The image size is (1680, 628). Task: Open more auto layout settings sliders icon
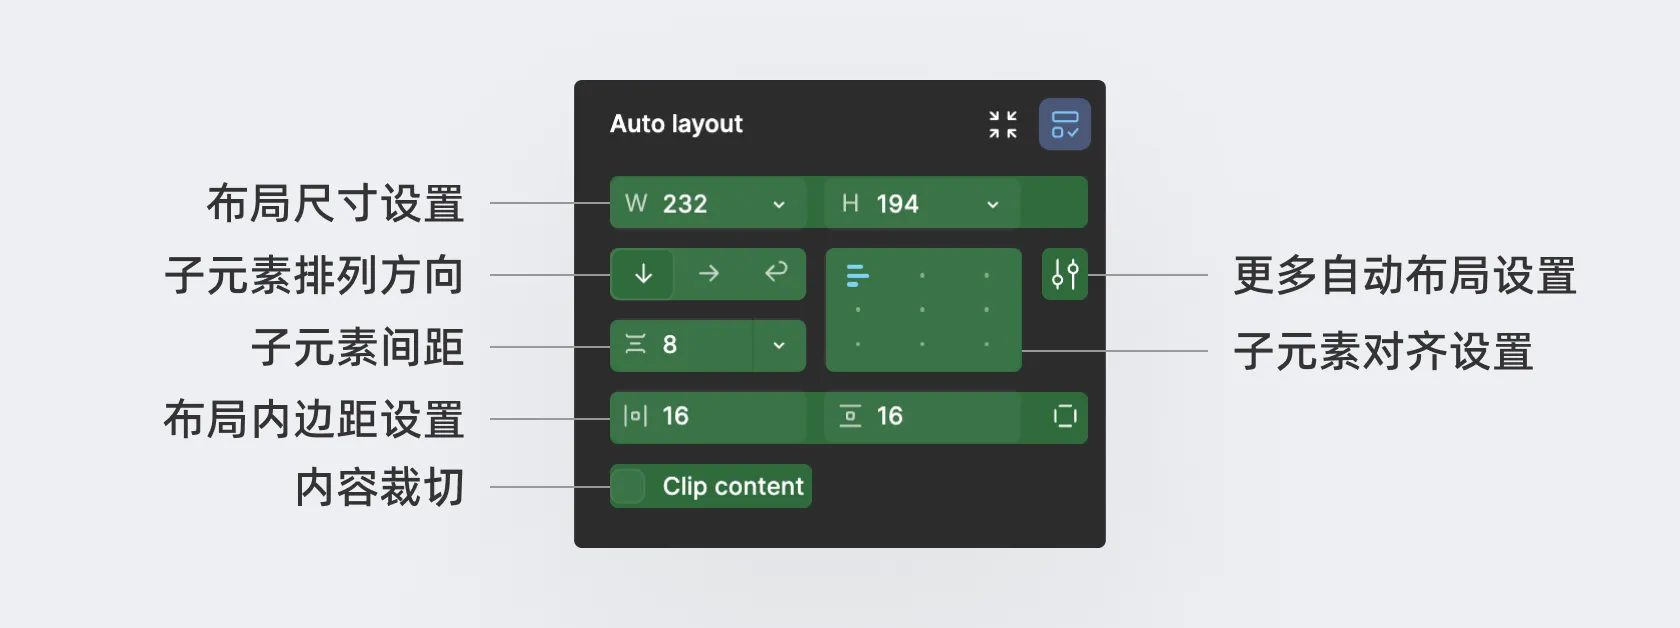pyautogui.click(x=1065, y=274)
